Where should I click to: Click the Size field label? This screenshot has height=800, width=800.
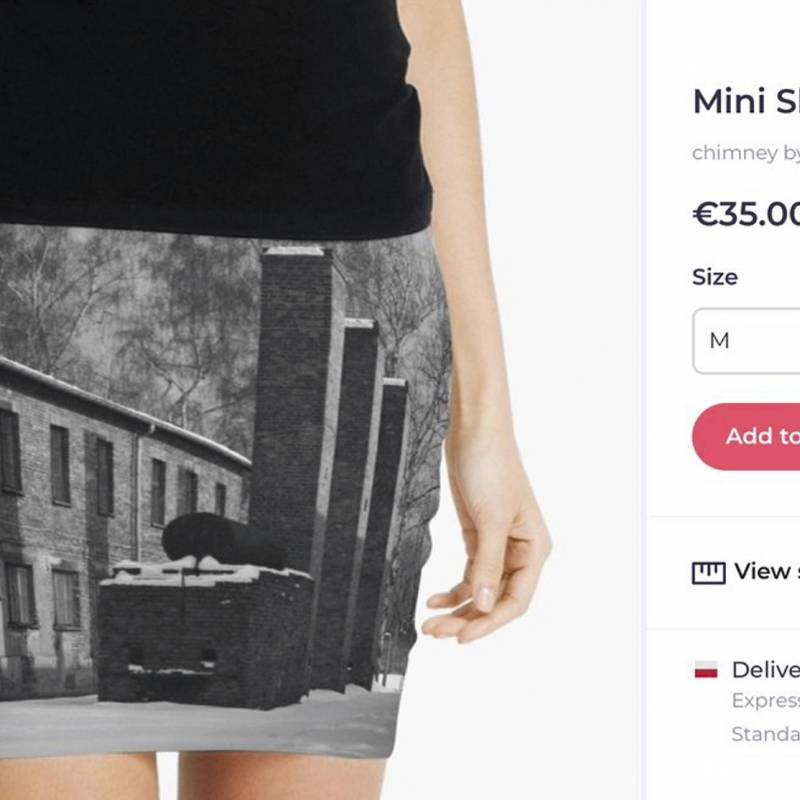(715, 277)
